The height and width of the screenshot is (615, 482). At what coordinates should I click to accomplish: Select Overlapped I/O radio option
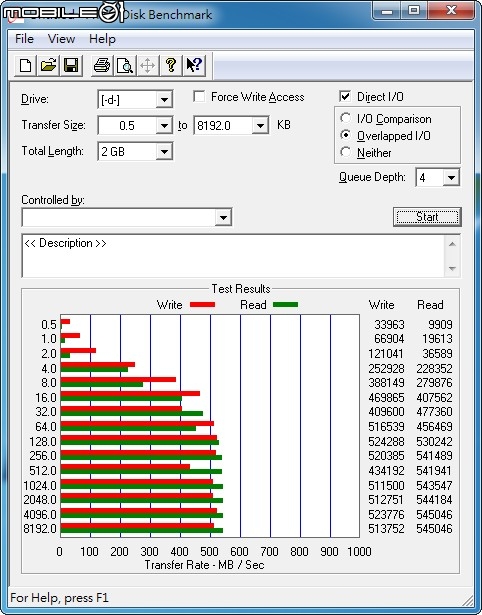346,135
